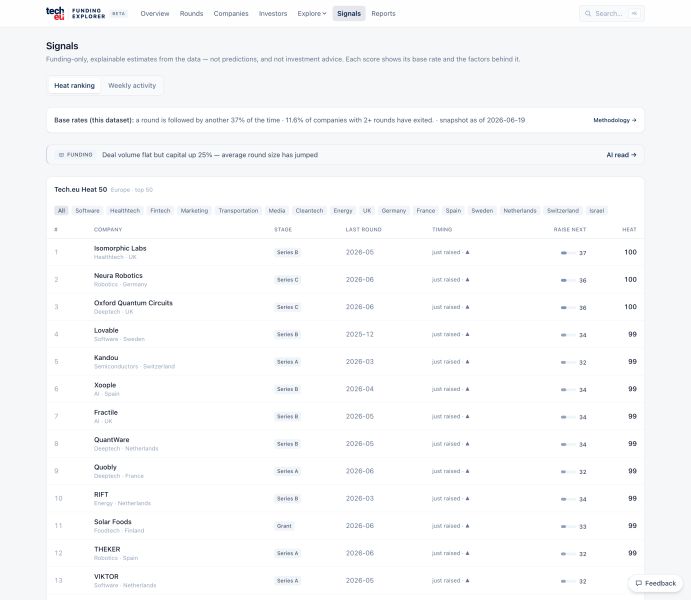Click the Feedback speech bubble icon
This screenshot has height=600, width=691.
(639, 583)
